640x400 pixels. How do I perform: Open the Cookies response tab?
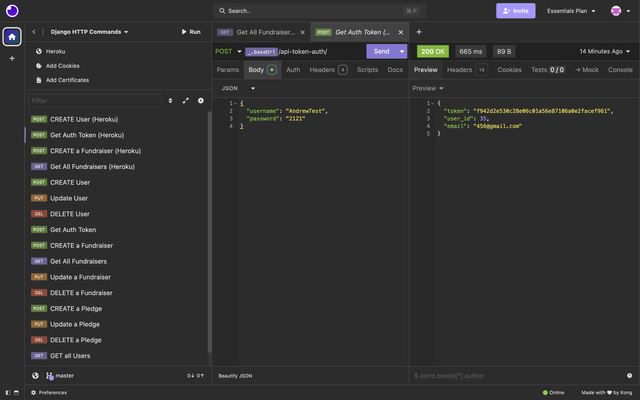tap(509, 70)
